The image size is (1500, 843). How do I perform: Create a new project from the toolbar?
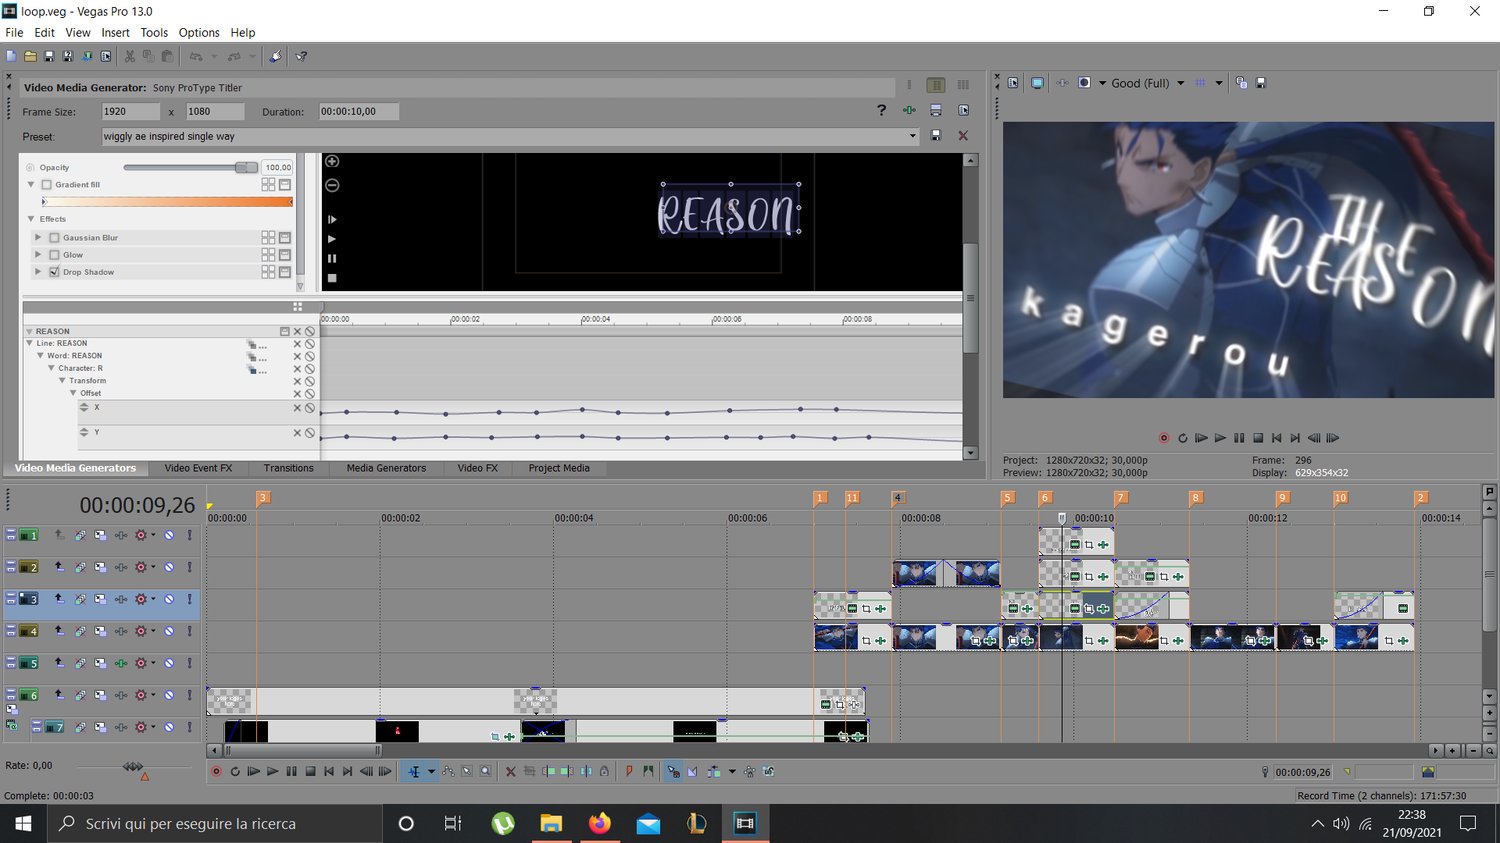[11, 56]
